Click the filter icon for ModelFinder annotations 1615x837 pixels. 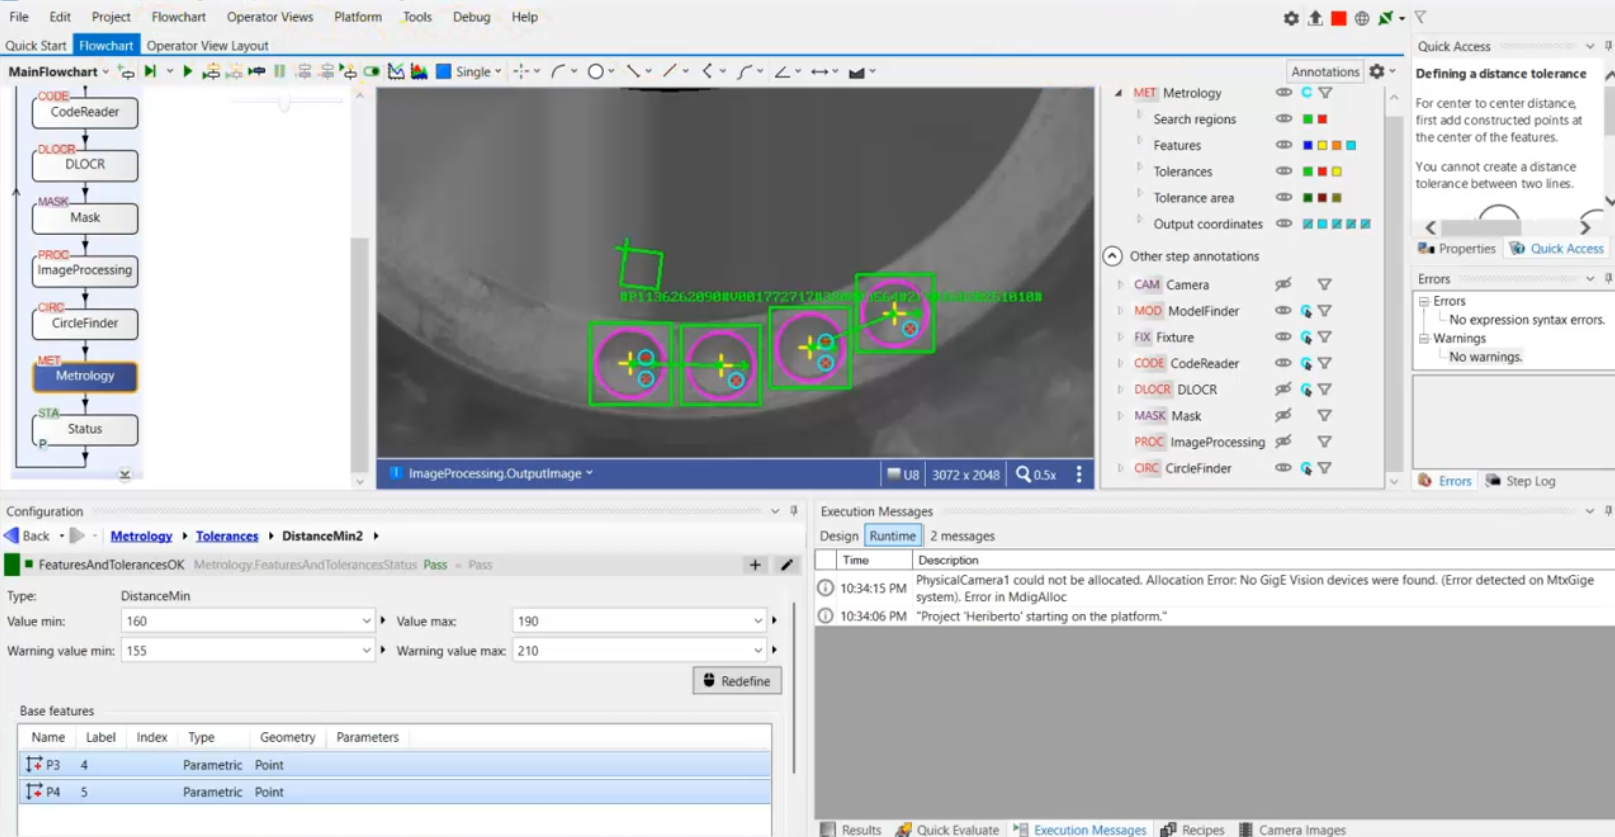tap(1324, 311)
